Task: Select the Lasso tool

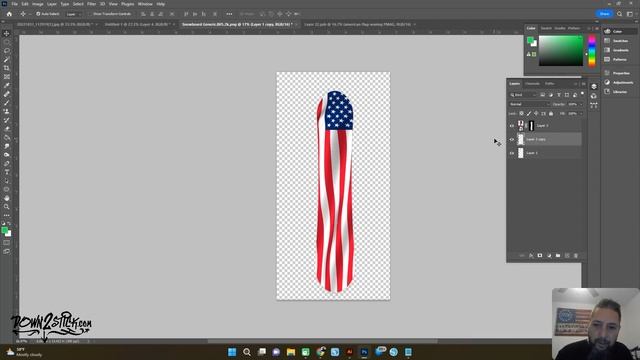Action: (x=7, y=51)
